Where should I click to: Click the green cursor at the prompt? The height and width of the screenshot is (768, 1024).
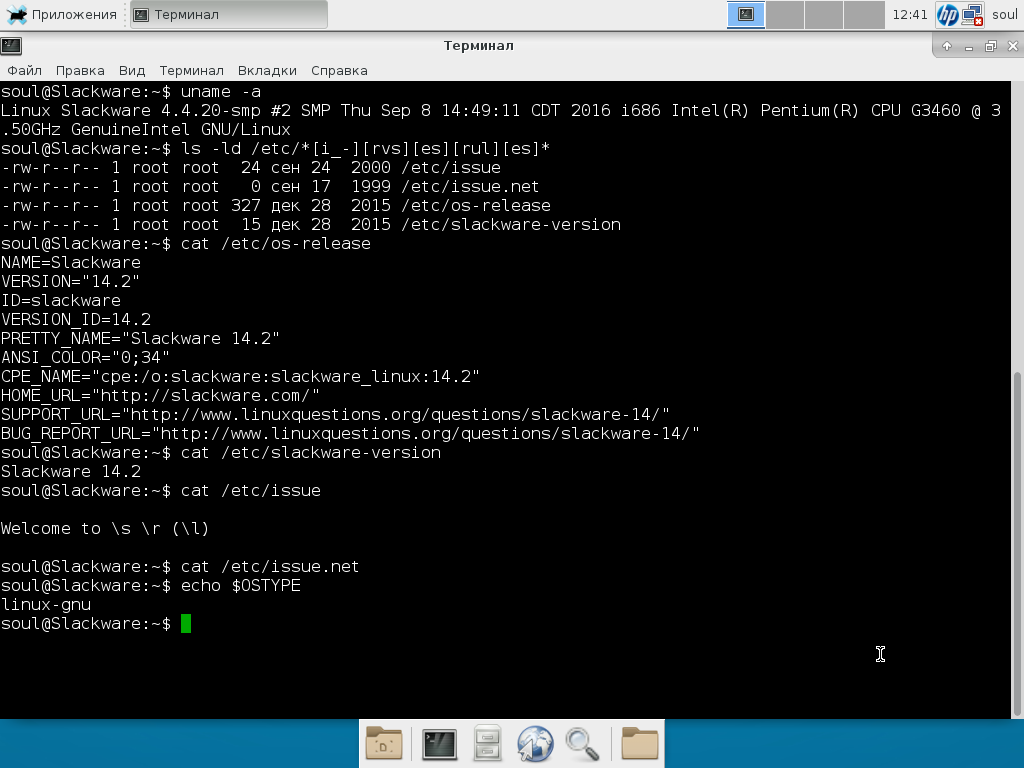(x=186, y=624)
